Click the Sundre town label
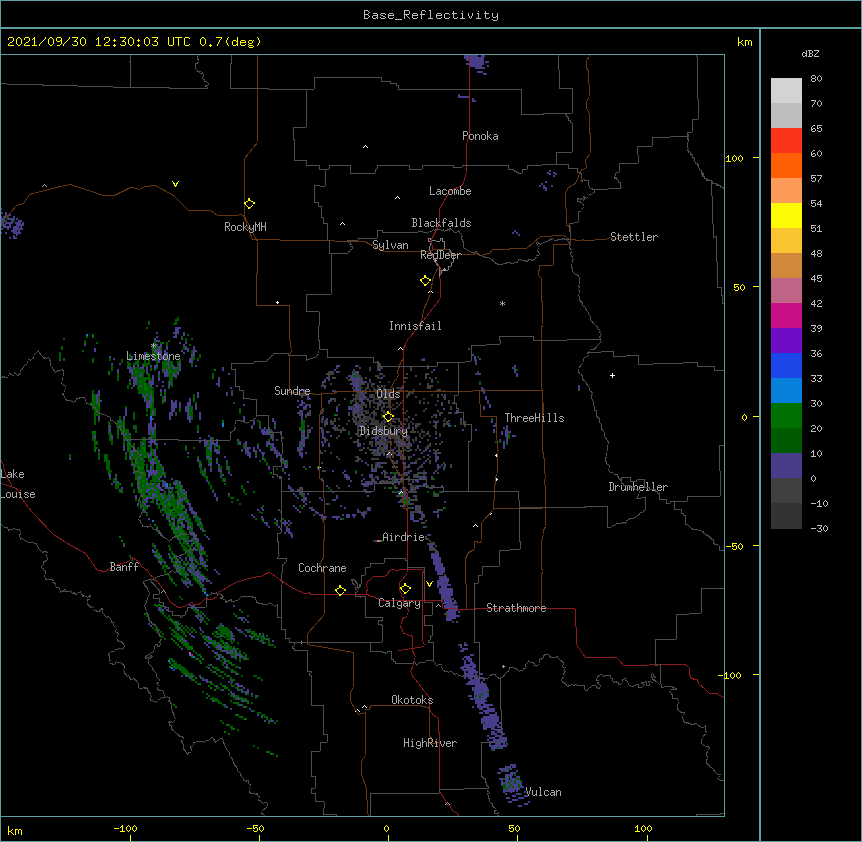 pyautogui.click(x=292, y=391)
